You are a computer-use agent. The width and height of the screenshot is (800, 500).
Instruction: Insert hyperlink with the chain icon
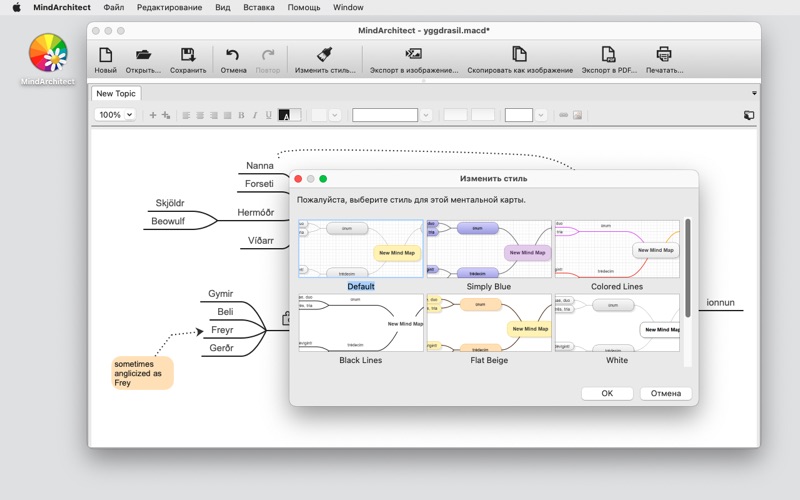tap(563, 115)
